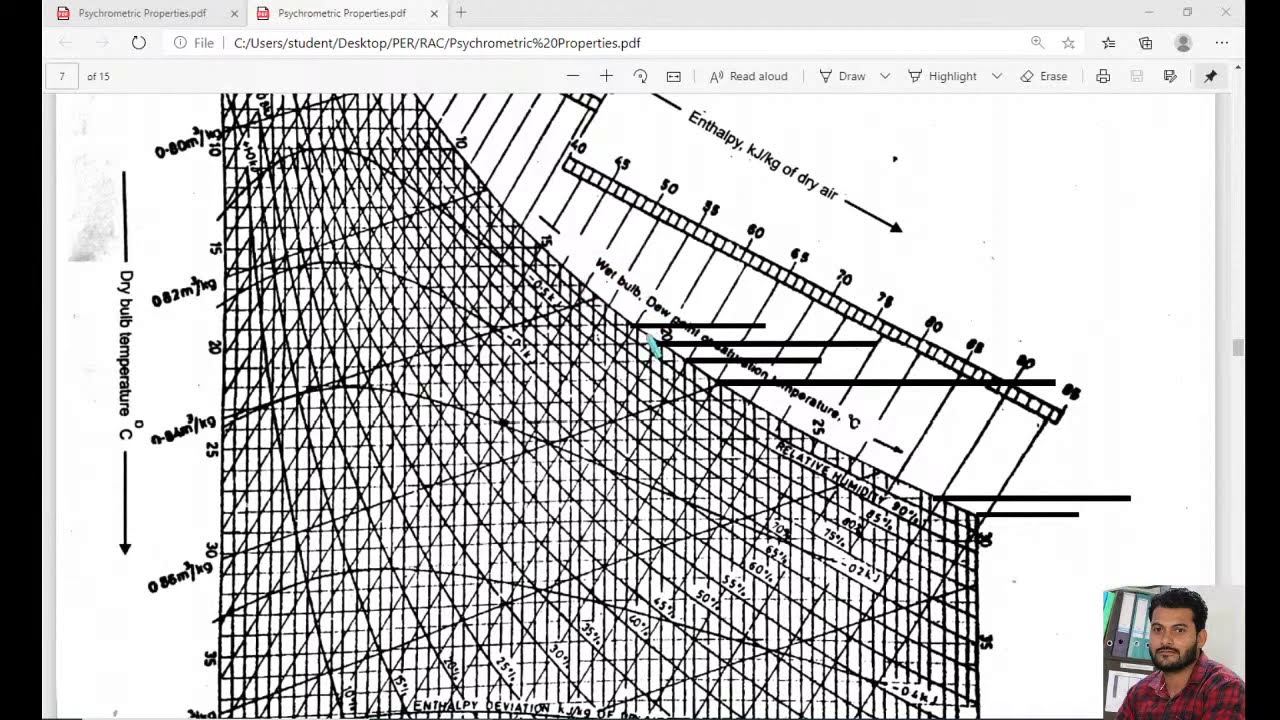Save the PDF

point(1137,76)
